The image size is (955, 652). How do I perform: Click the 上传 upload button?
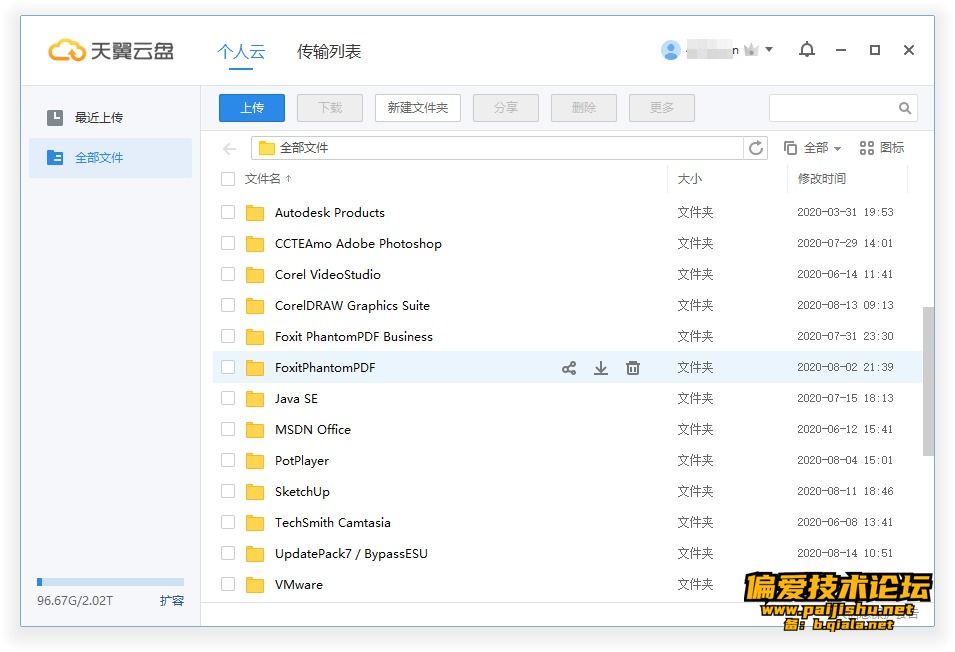[252, 108]
